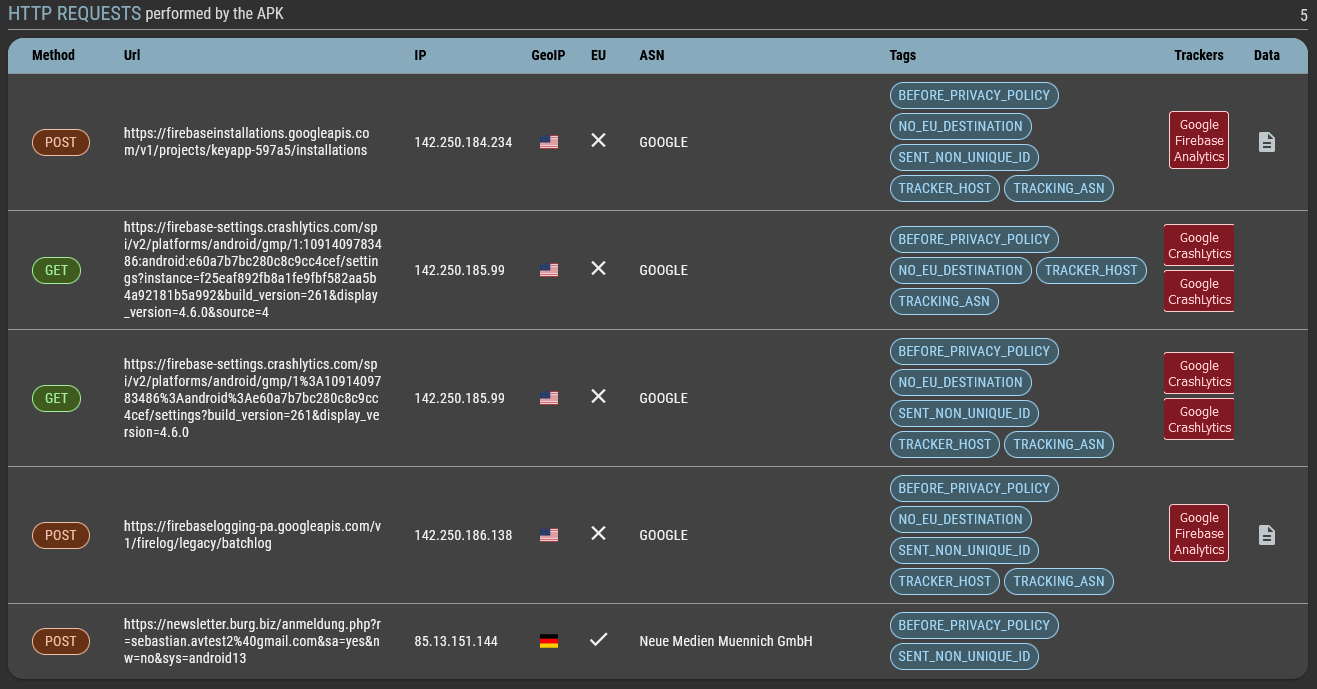The width and height of the screenshot is (1317, 689).
Task: Click firebaseinstallations.googleapis.com URL text
Action: 247,142
